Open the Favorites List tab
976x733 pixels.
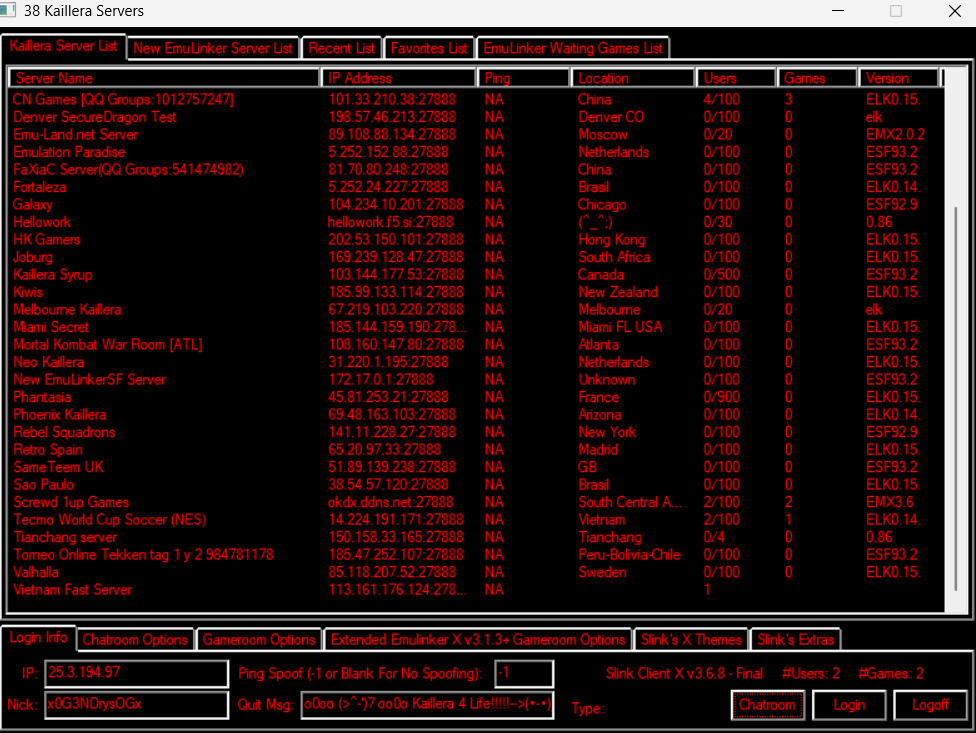[x=429, y=48]
